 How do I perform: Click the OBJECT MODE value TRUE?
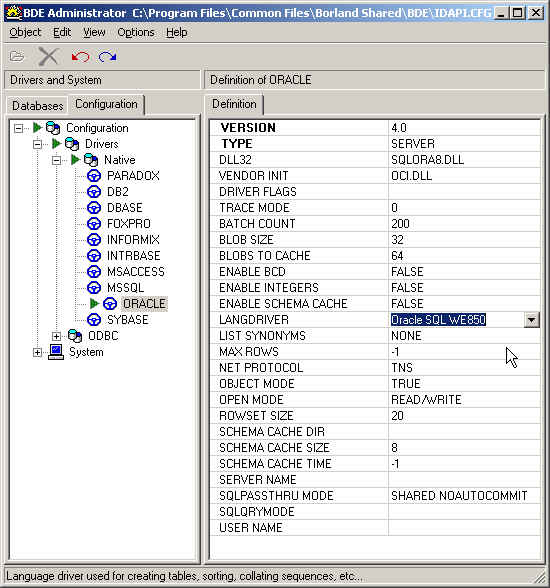(x=406, y=384)
